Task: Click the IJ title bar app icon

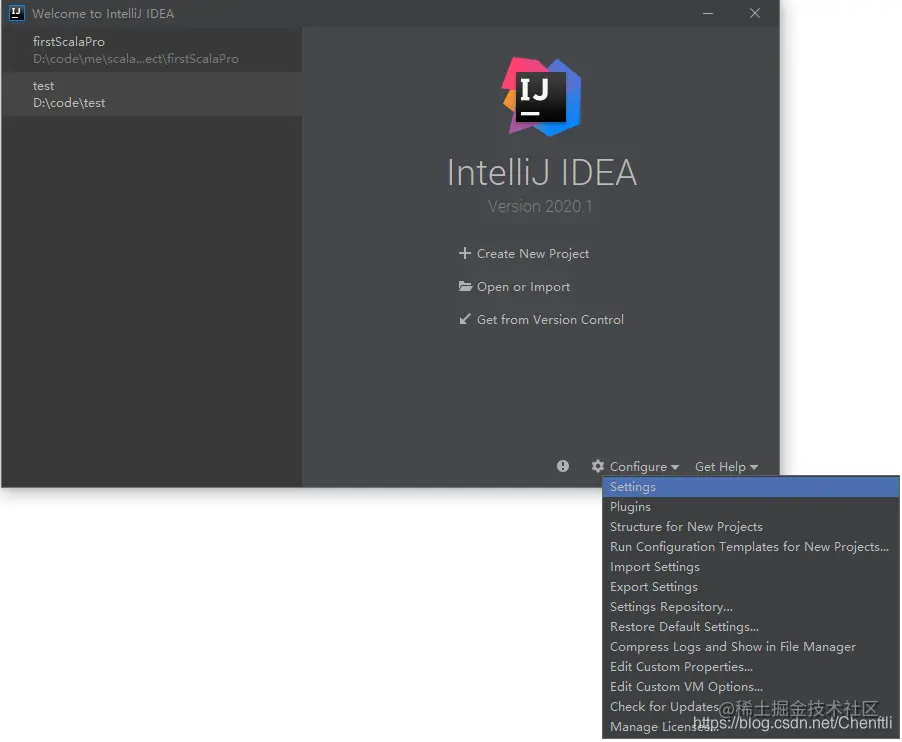Action: (17, 13)
